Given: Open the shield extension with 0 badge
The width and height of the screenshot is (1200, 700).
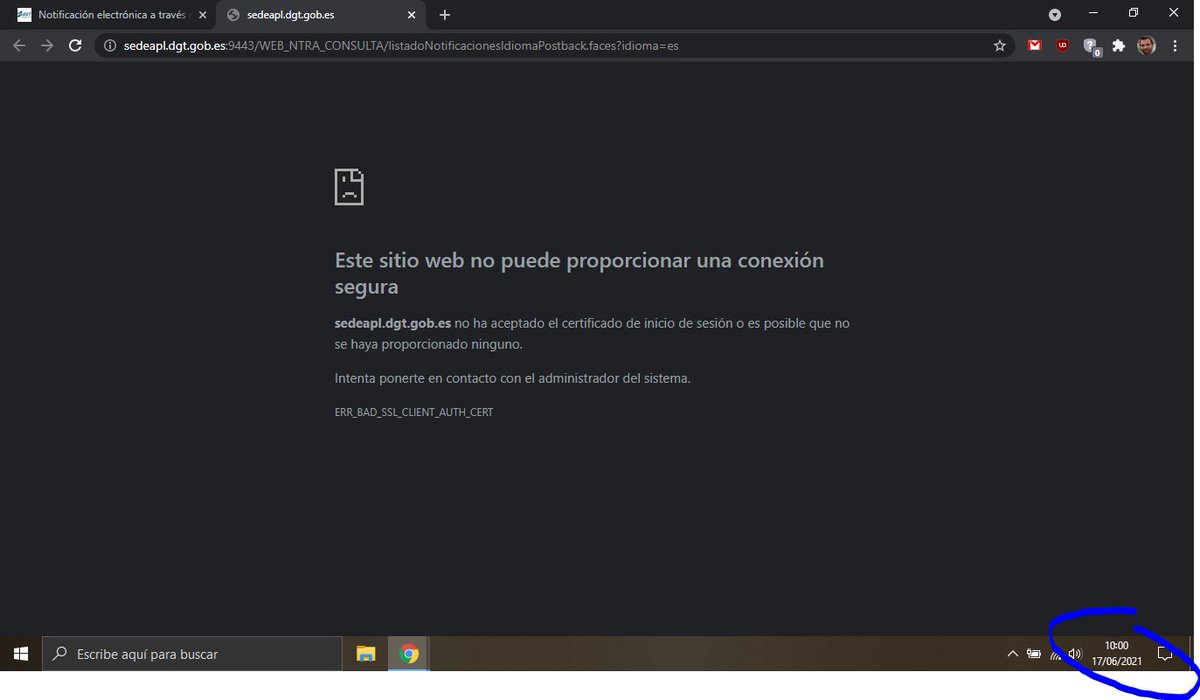Looking at the screenshot, I should [x=1092, y=47].
